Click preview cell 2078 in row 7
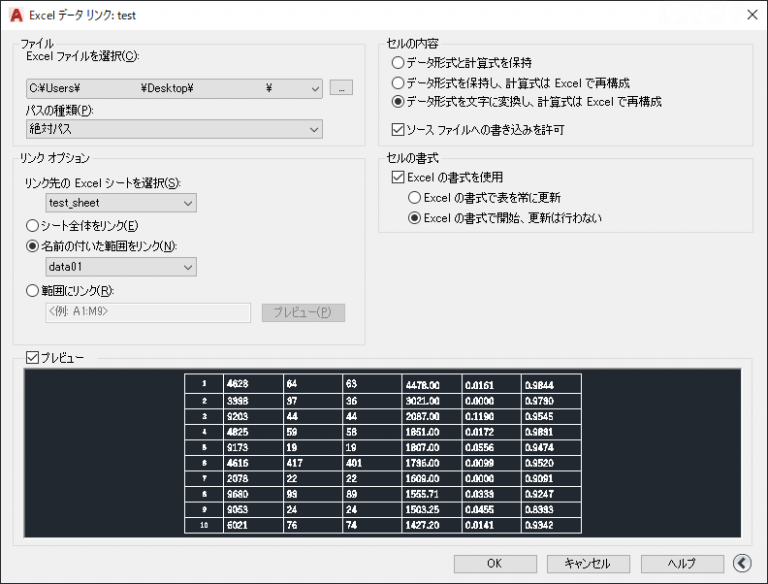Viewport: 768px width, 584px height. tap(253, 478)
